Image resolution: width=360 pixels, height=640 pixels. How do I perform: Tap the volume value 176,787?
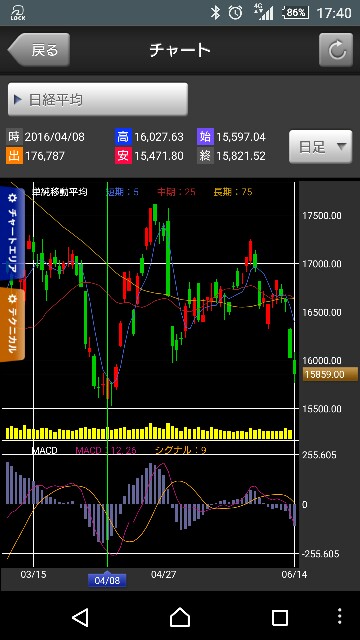[45, 156]
